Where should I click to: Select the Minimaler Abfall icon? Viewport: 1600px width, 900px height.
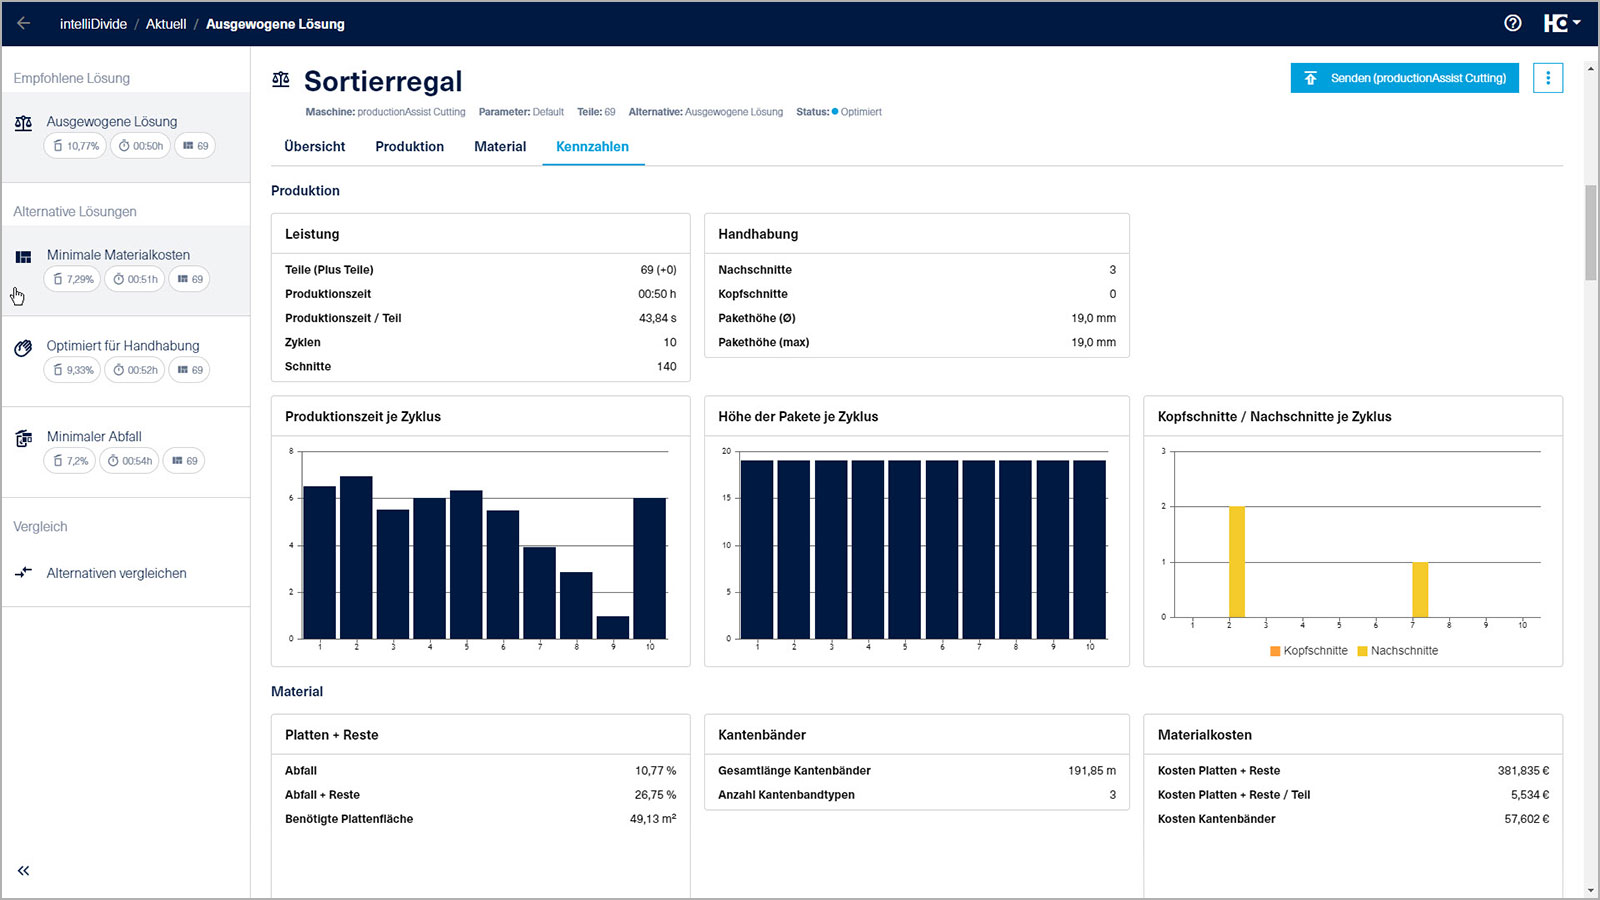23,438
